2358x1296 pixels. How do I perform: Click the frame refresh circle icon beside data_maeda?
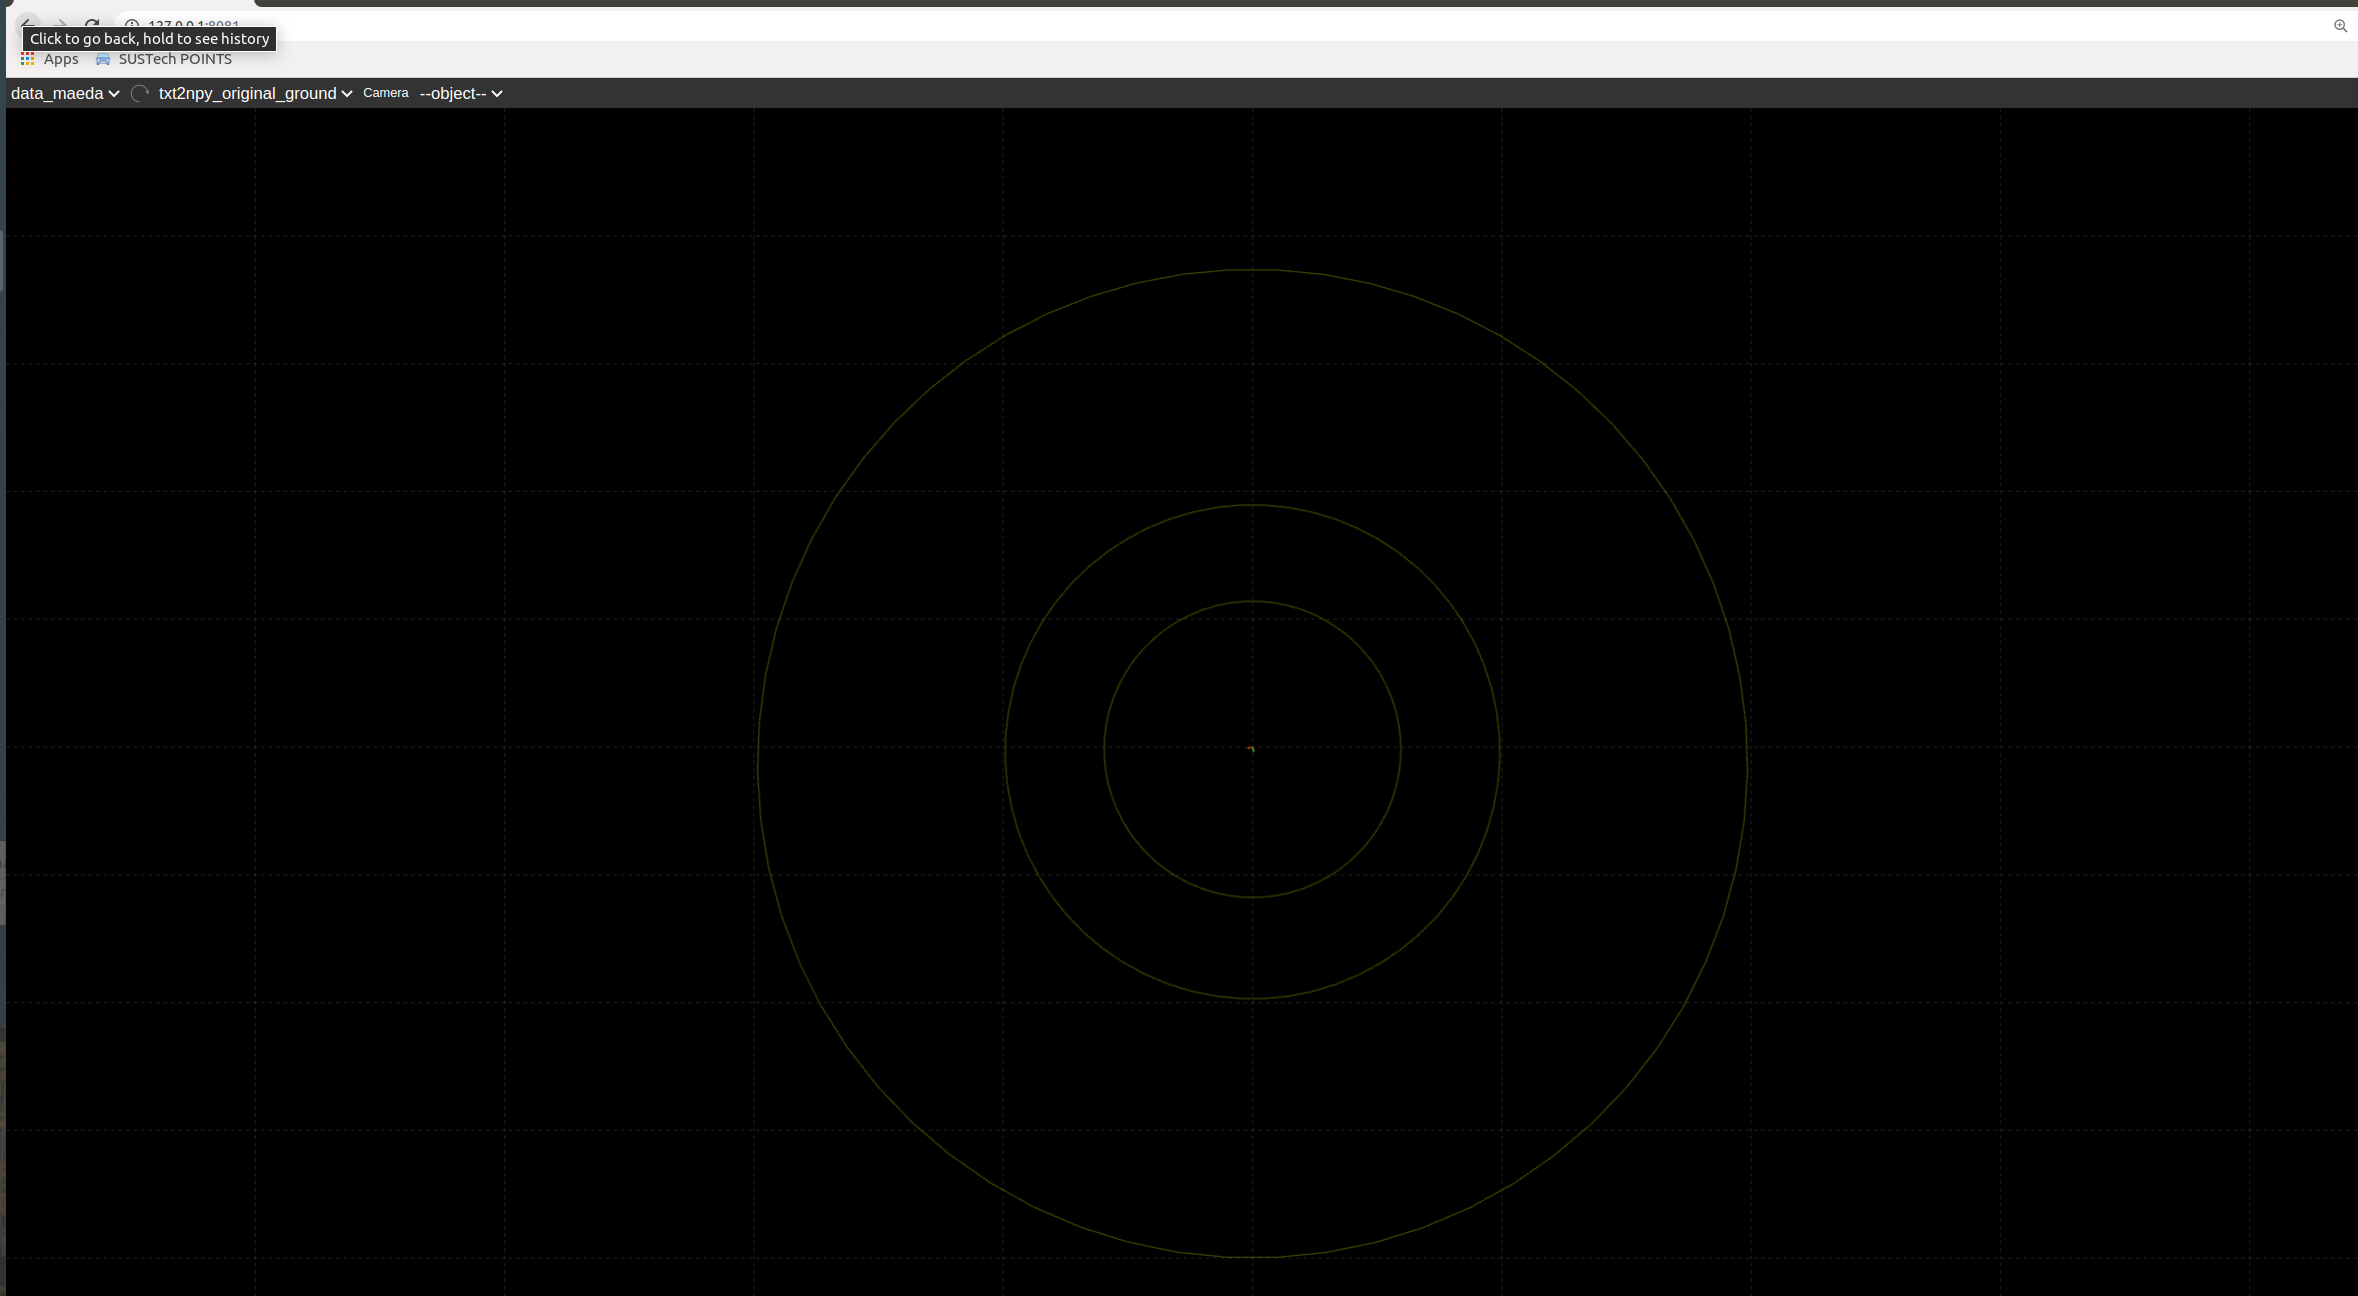(x=139, y=93)
